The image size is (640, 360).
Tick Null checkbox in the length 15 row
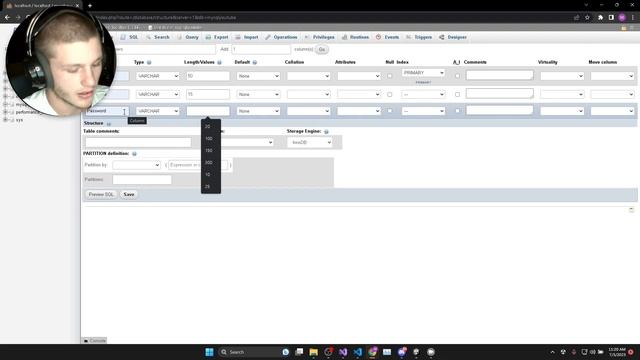[x=389, y=94]
